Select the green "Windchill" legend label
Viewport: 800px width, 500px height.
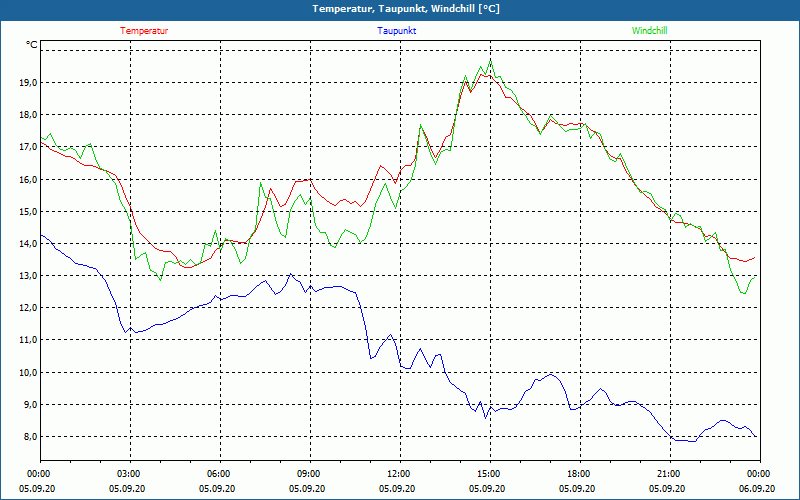tap(649, 31)
